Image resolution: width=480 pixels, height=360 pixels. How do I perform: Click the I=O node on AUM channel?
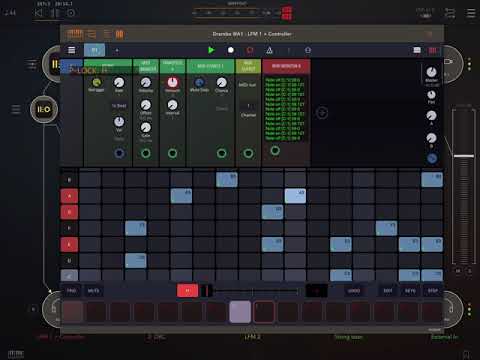pos(44,109)
